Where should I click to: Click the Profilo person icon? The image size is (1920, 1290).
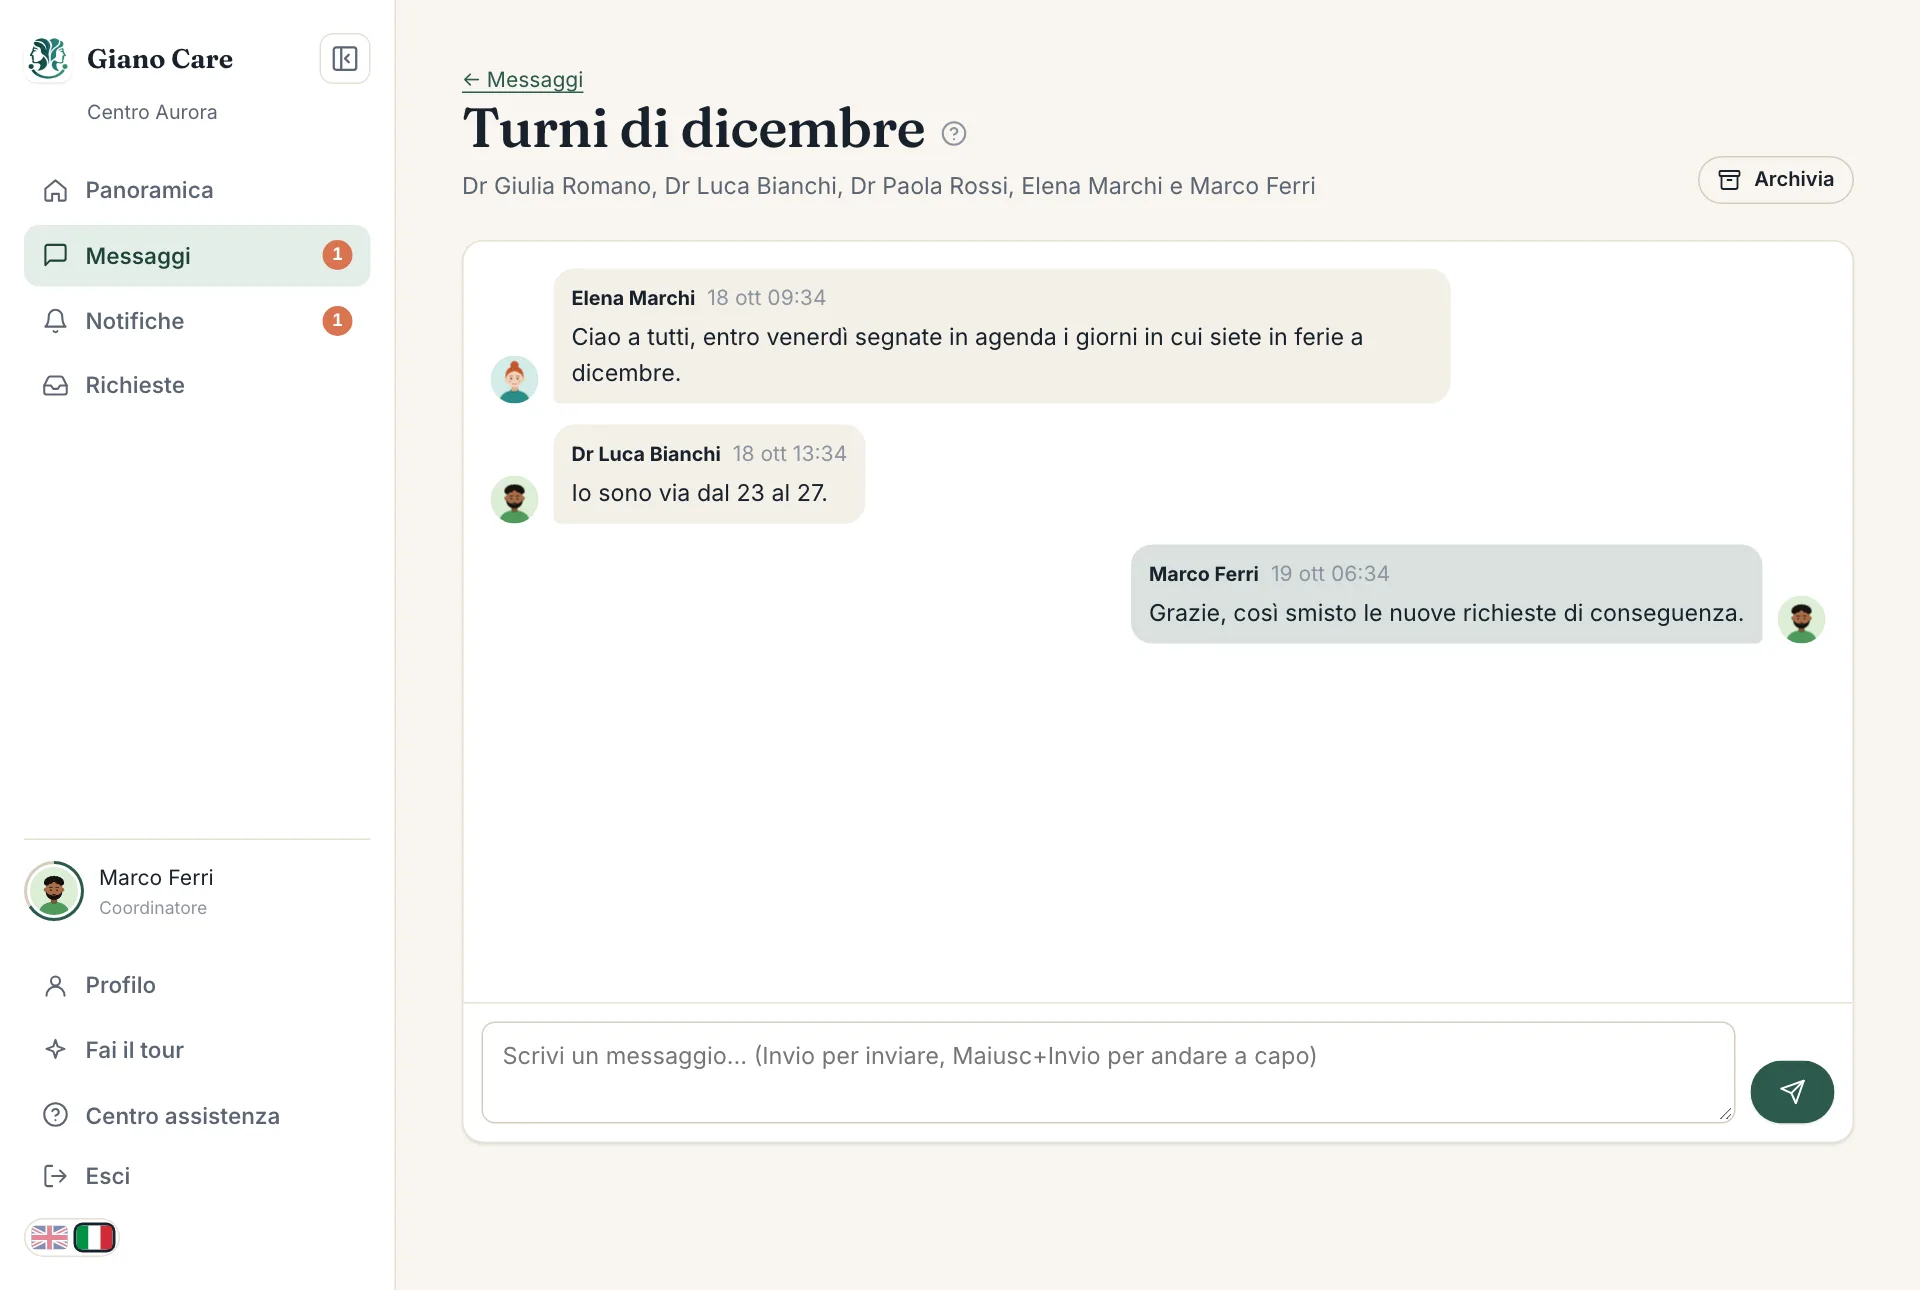56,986
